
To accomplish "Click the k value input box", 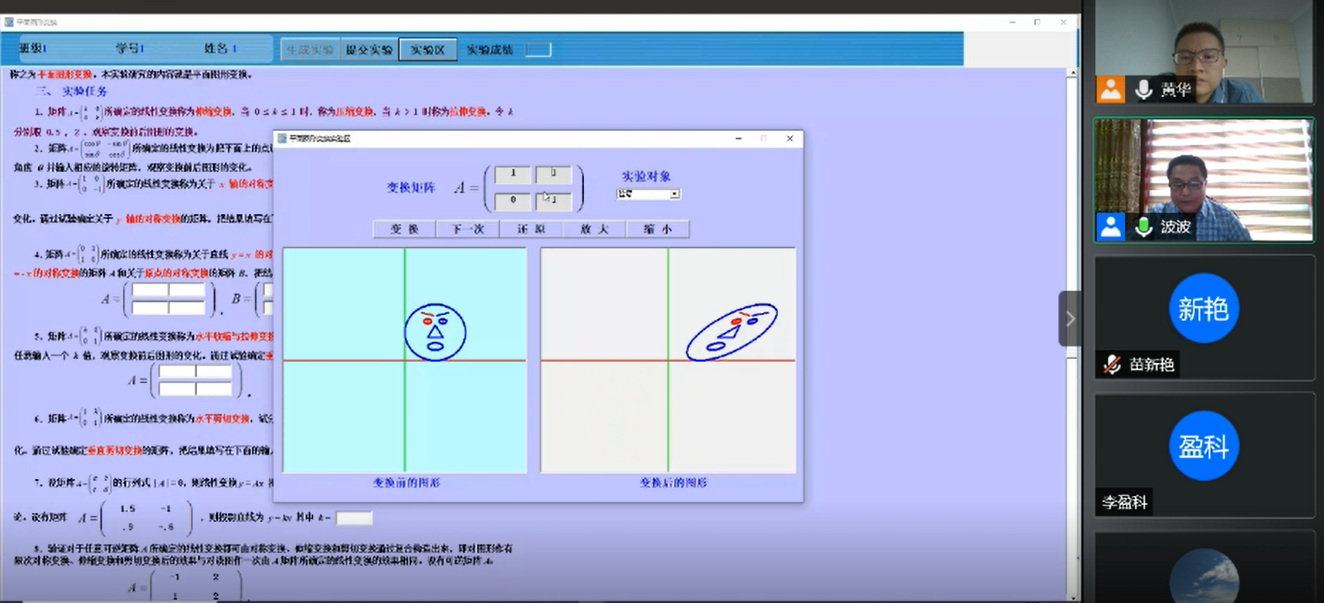I will [x=354, y=518].
